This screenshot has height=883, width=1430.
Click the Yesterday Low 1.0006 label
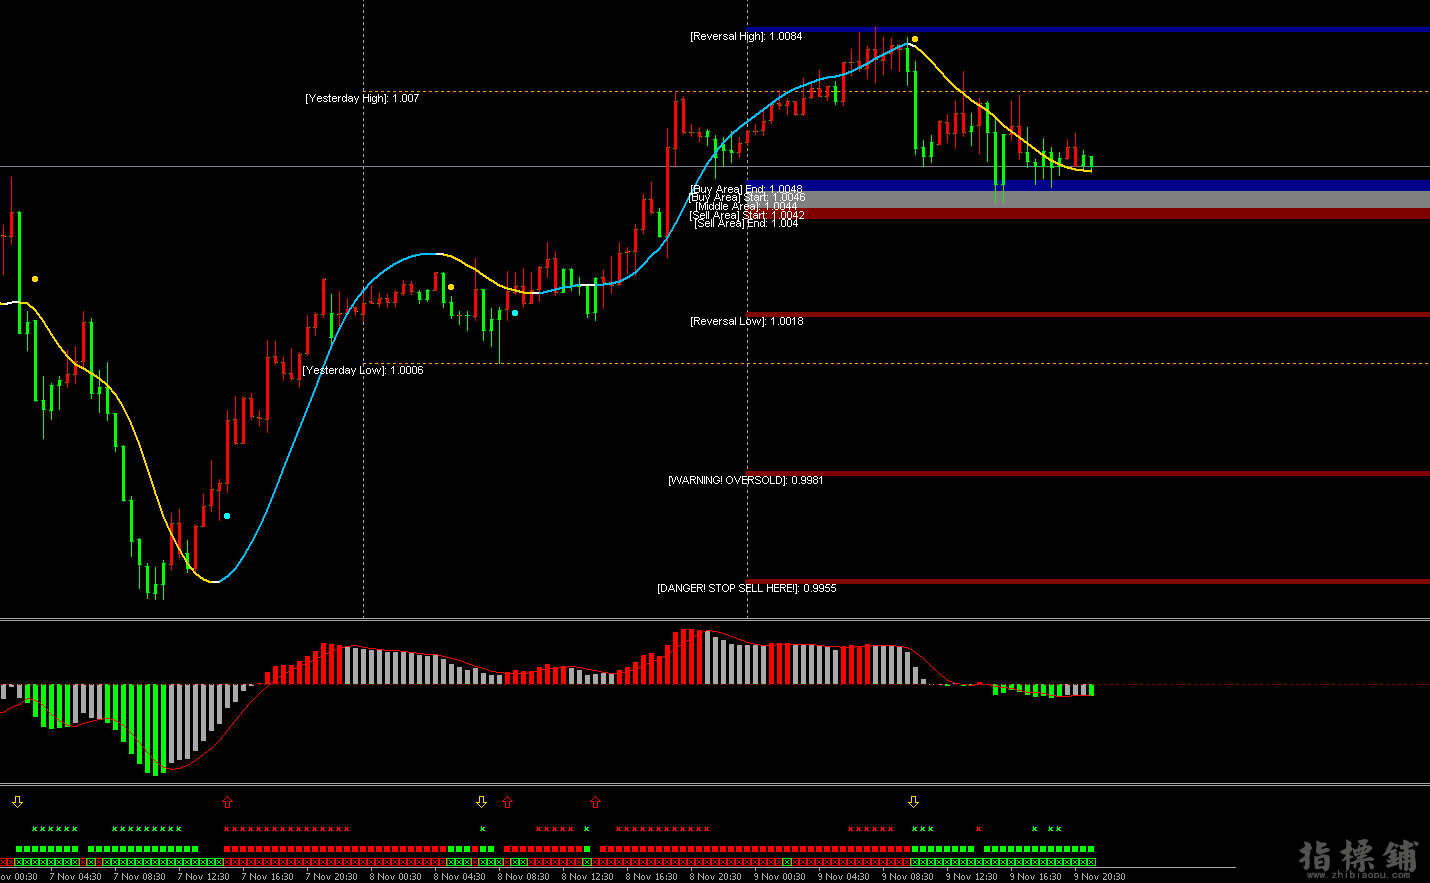click(x=363, y=371)
